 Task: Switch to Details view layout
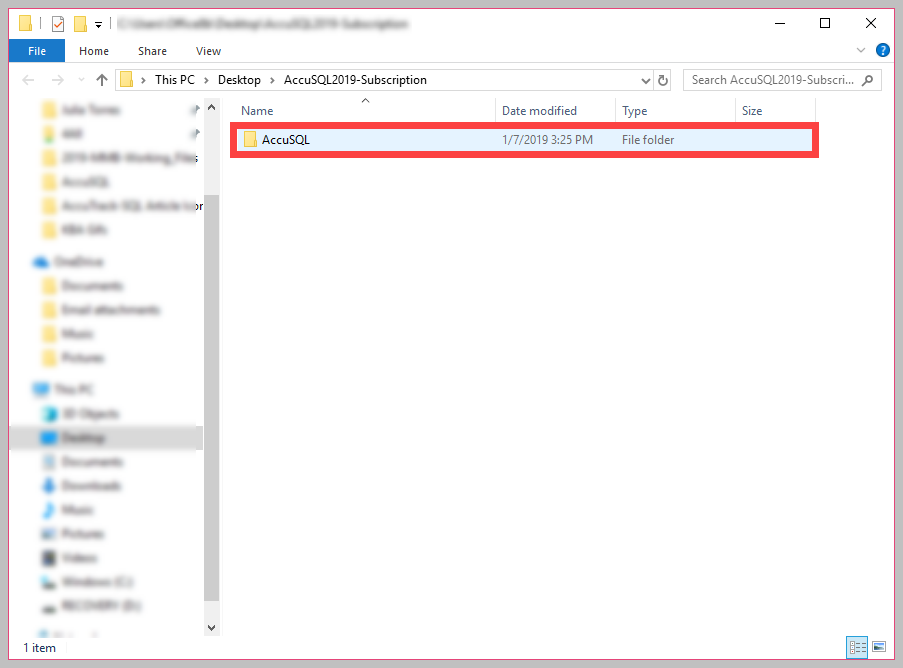pos(857,647)
